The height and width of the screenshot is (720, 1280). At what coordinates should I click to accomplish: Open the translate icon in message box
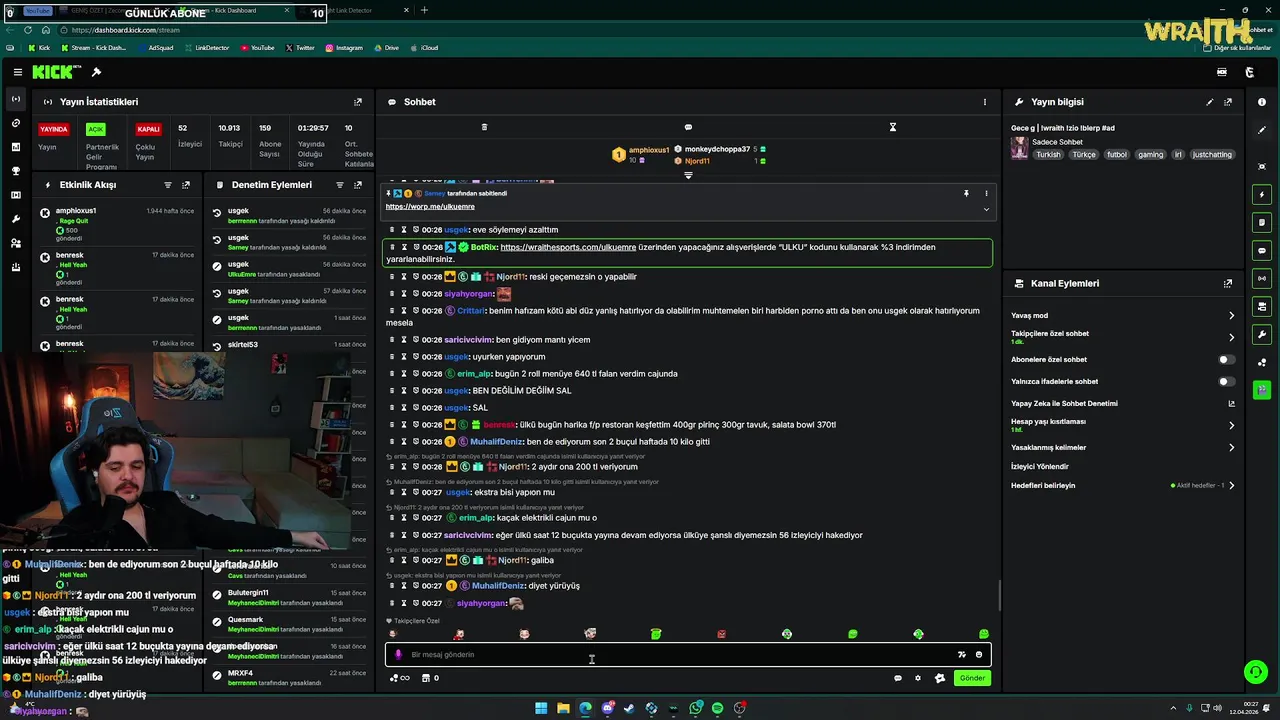[x=962, y=655]
